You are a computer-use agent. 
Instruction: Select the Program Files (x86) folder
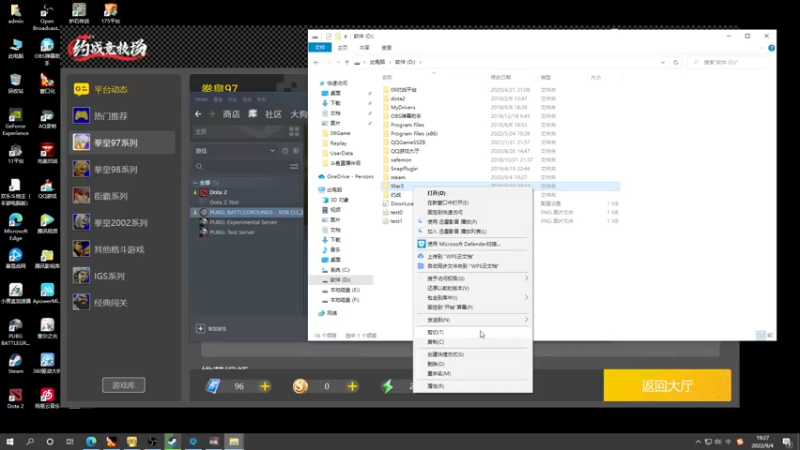[414, 134]
